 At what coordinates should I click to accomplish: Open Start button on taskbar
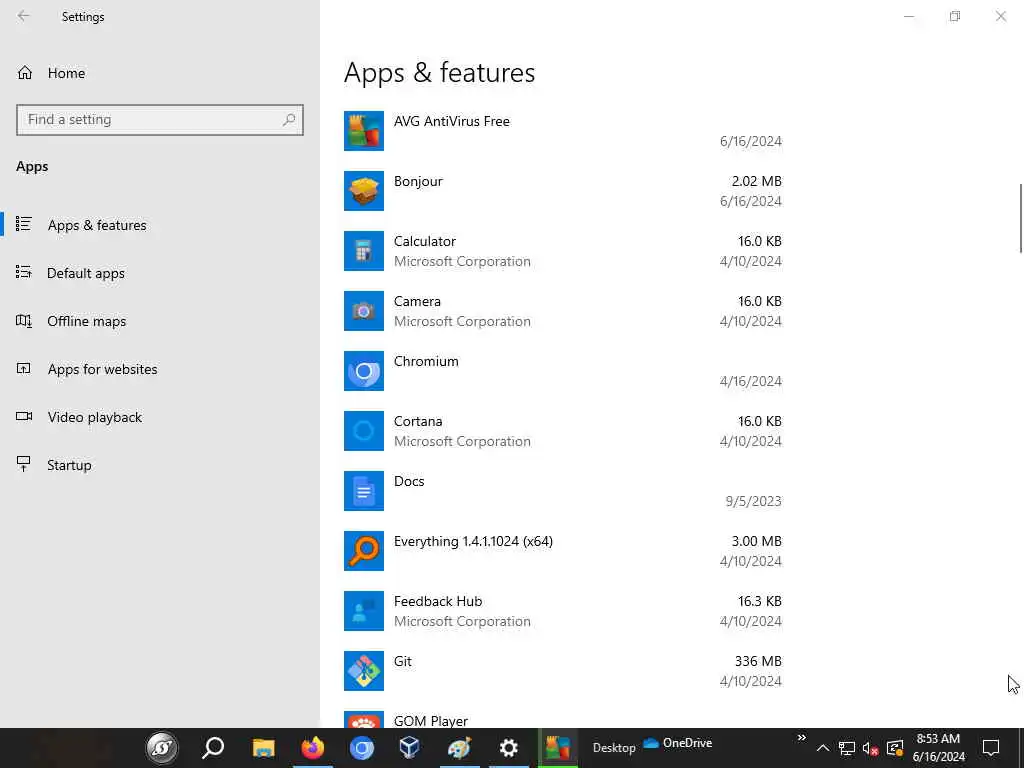[162, 748]
